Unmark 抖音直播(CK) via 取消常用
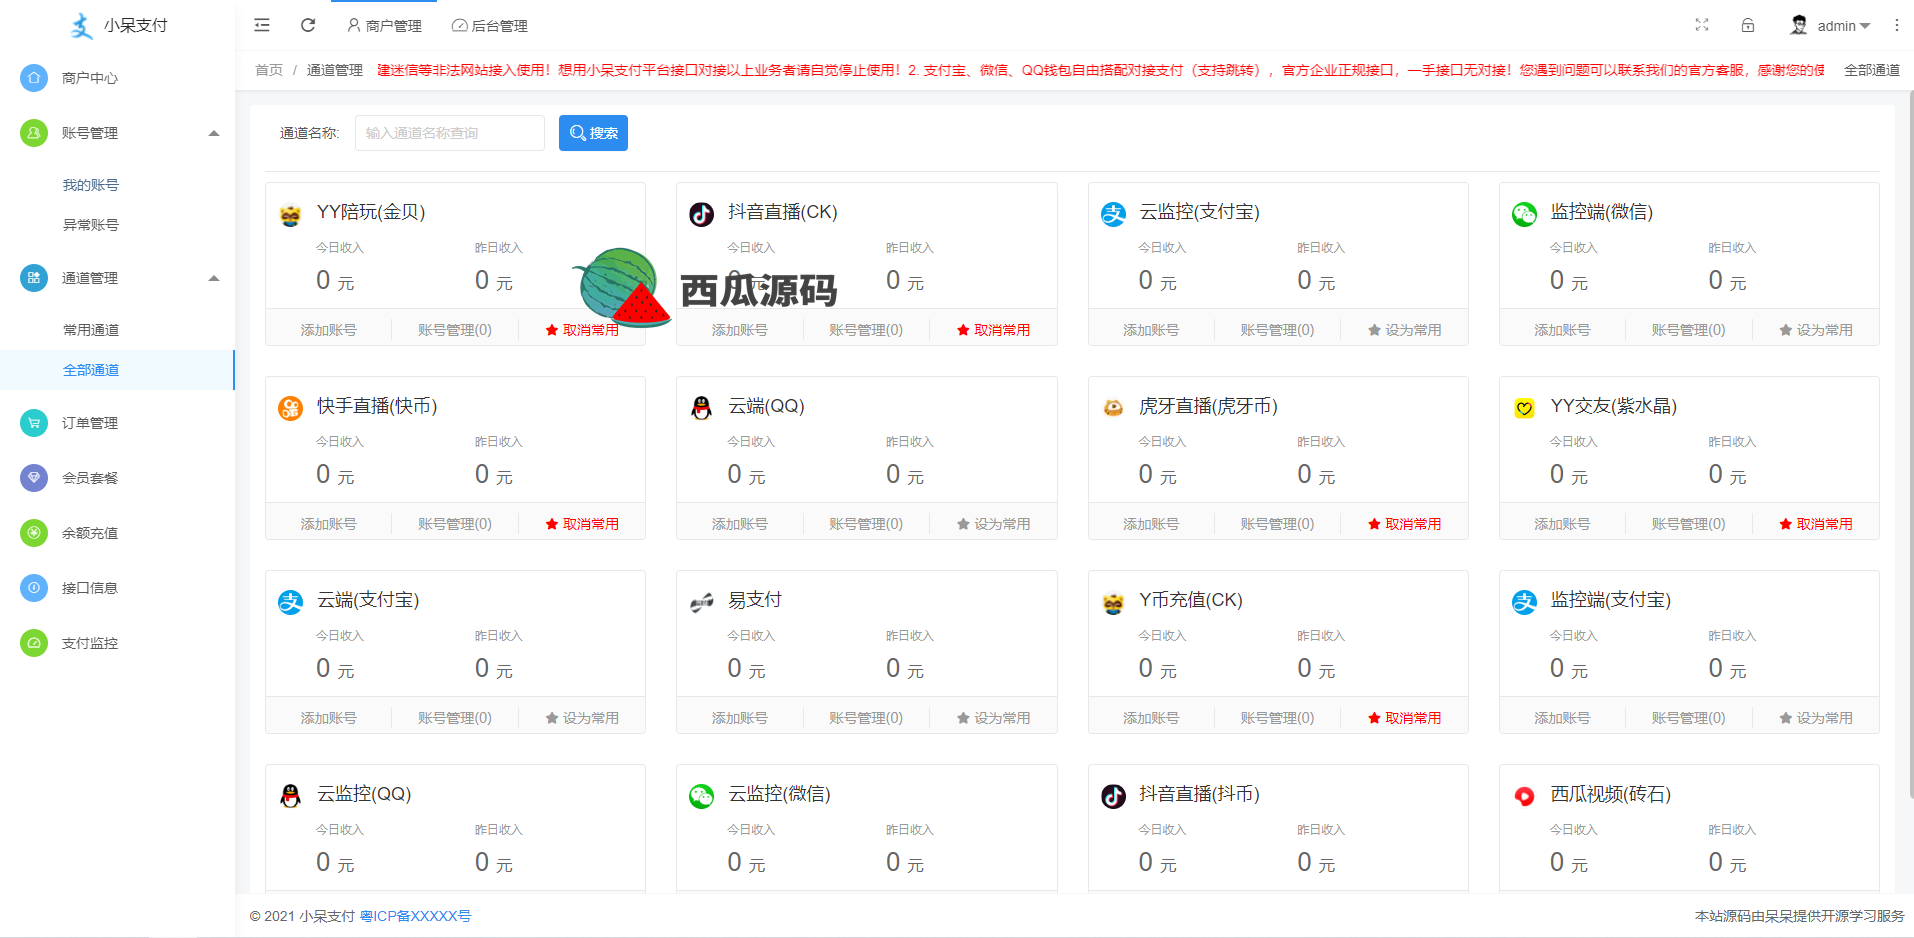Viewport: 1914px width, 938px height. [x=993, y=330]
